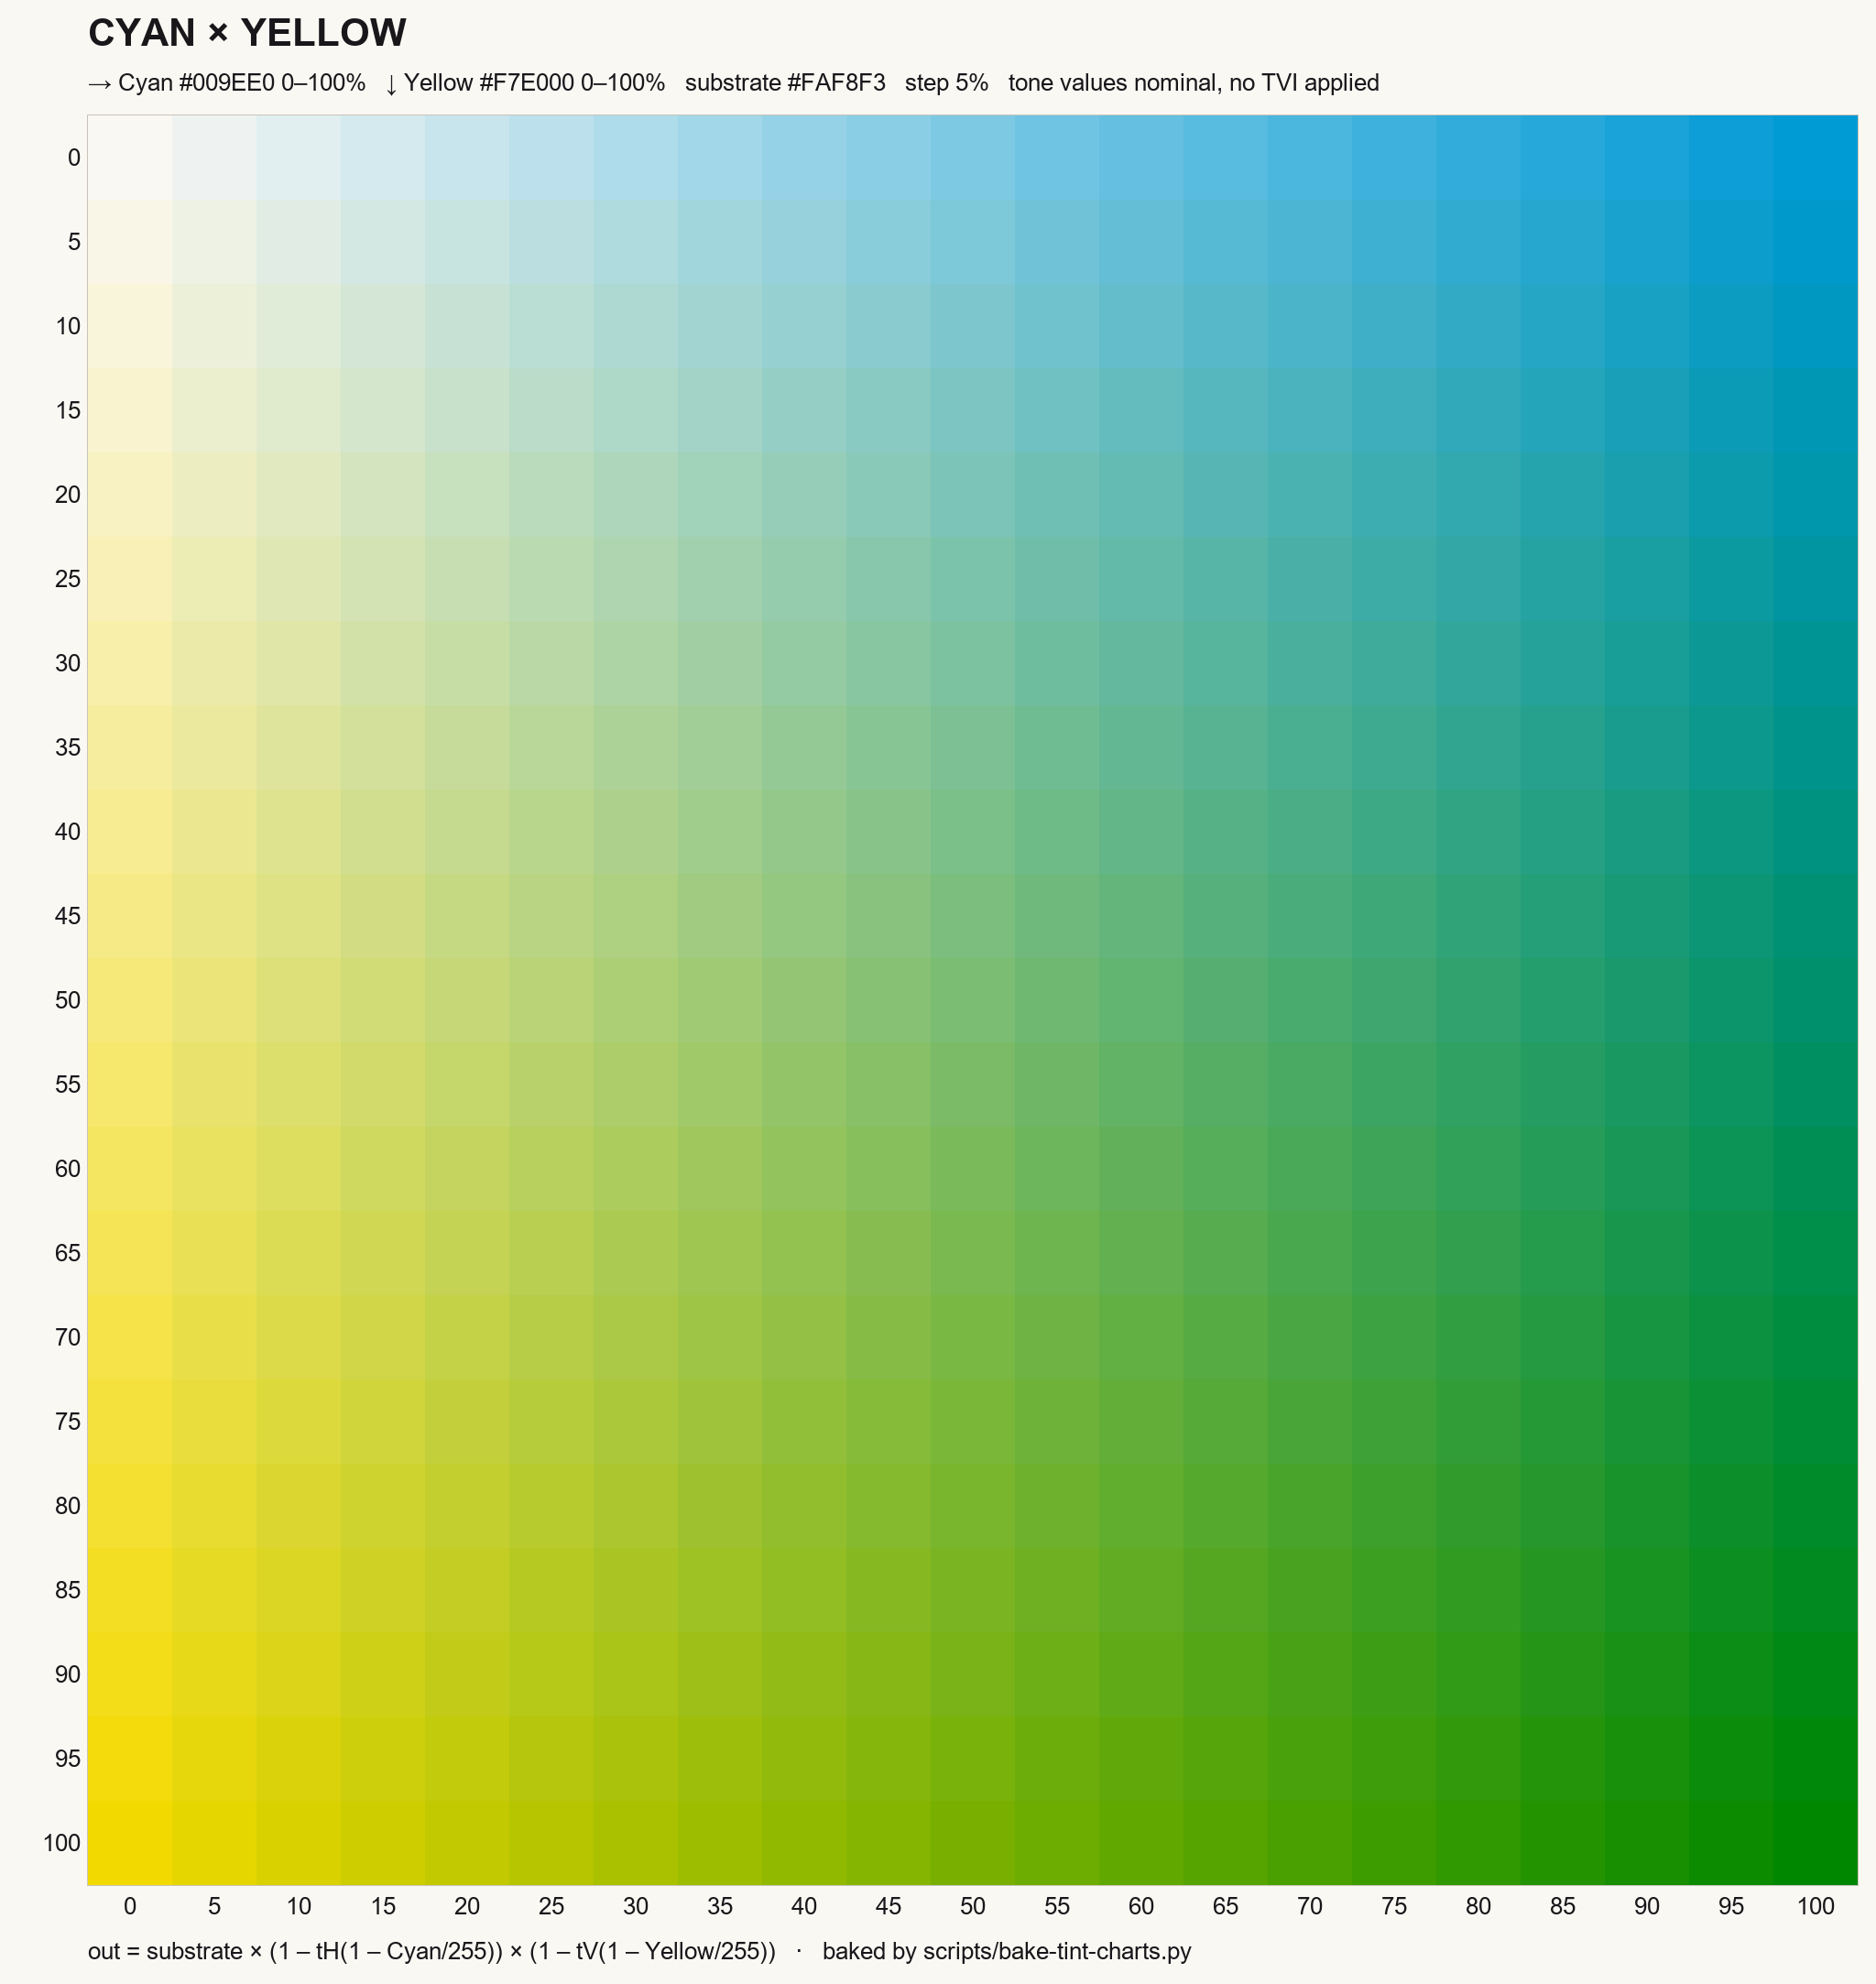Click the swatch at cyan 20, yellow 20
Viewport: 1876px width, 1984px height.
467,495
